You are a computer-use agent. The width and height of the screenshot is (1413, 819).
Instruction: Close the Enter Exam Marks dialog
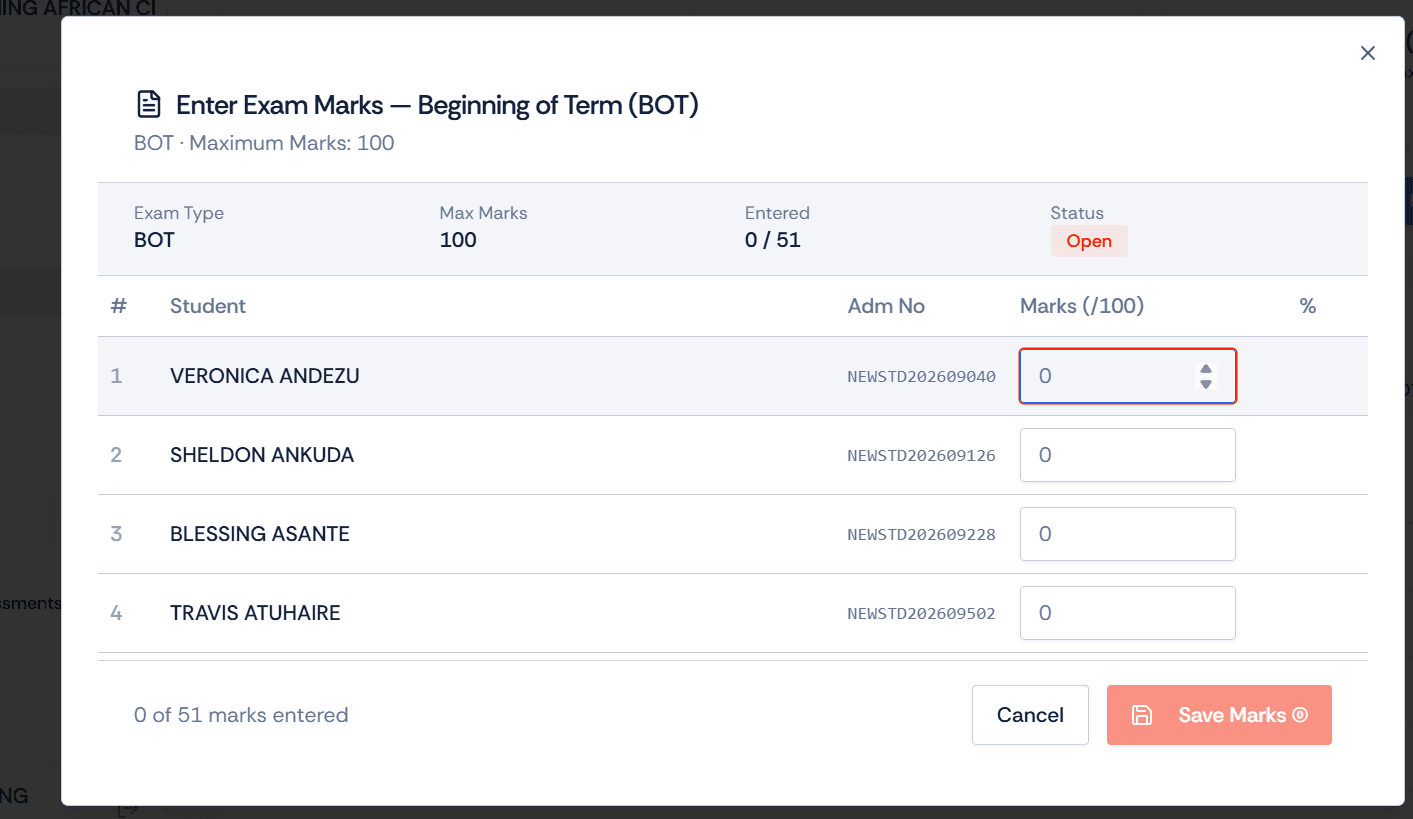pos(1368,53)
